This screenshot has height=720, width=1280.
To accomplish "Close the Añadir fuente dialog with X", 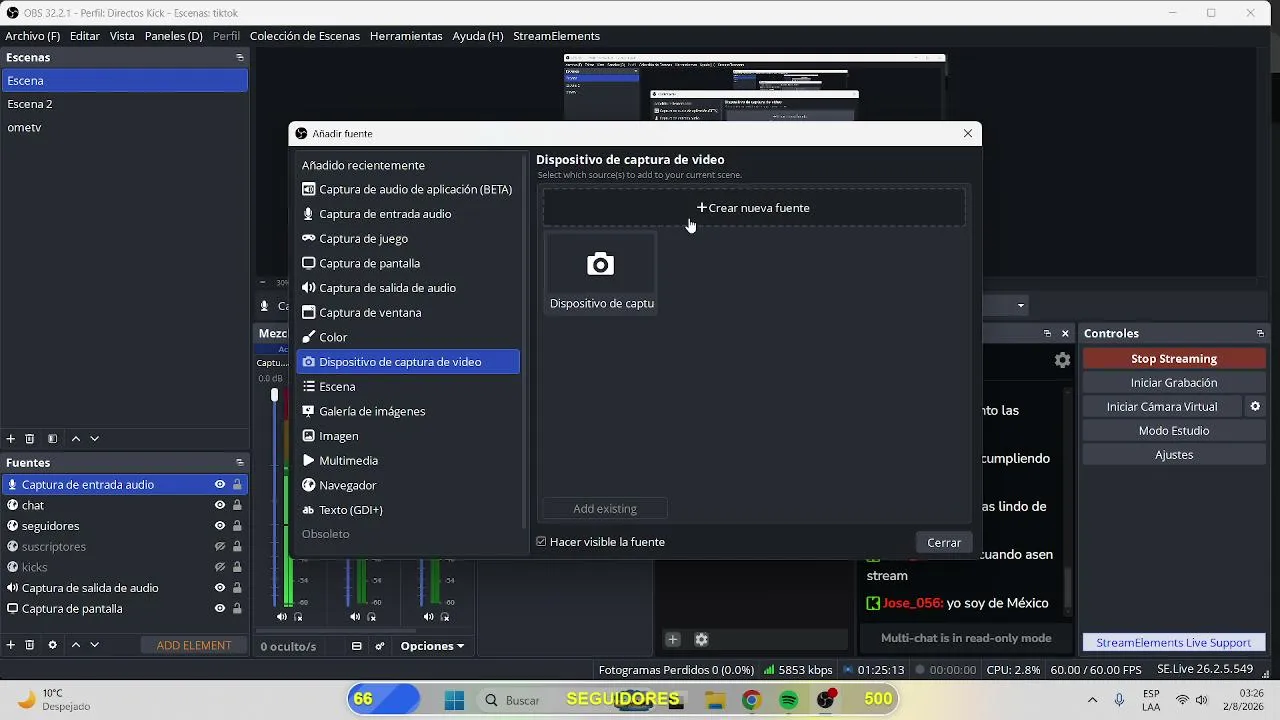I will pyautogui.click(x=967, y=133).
